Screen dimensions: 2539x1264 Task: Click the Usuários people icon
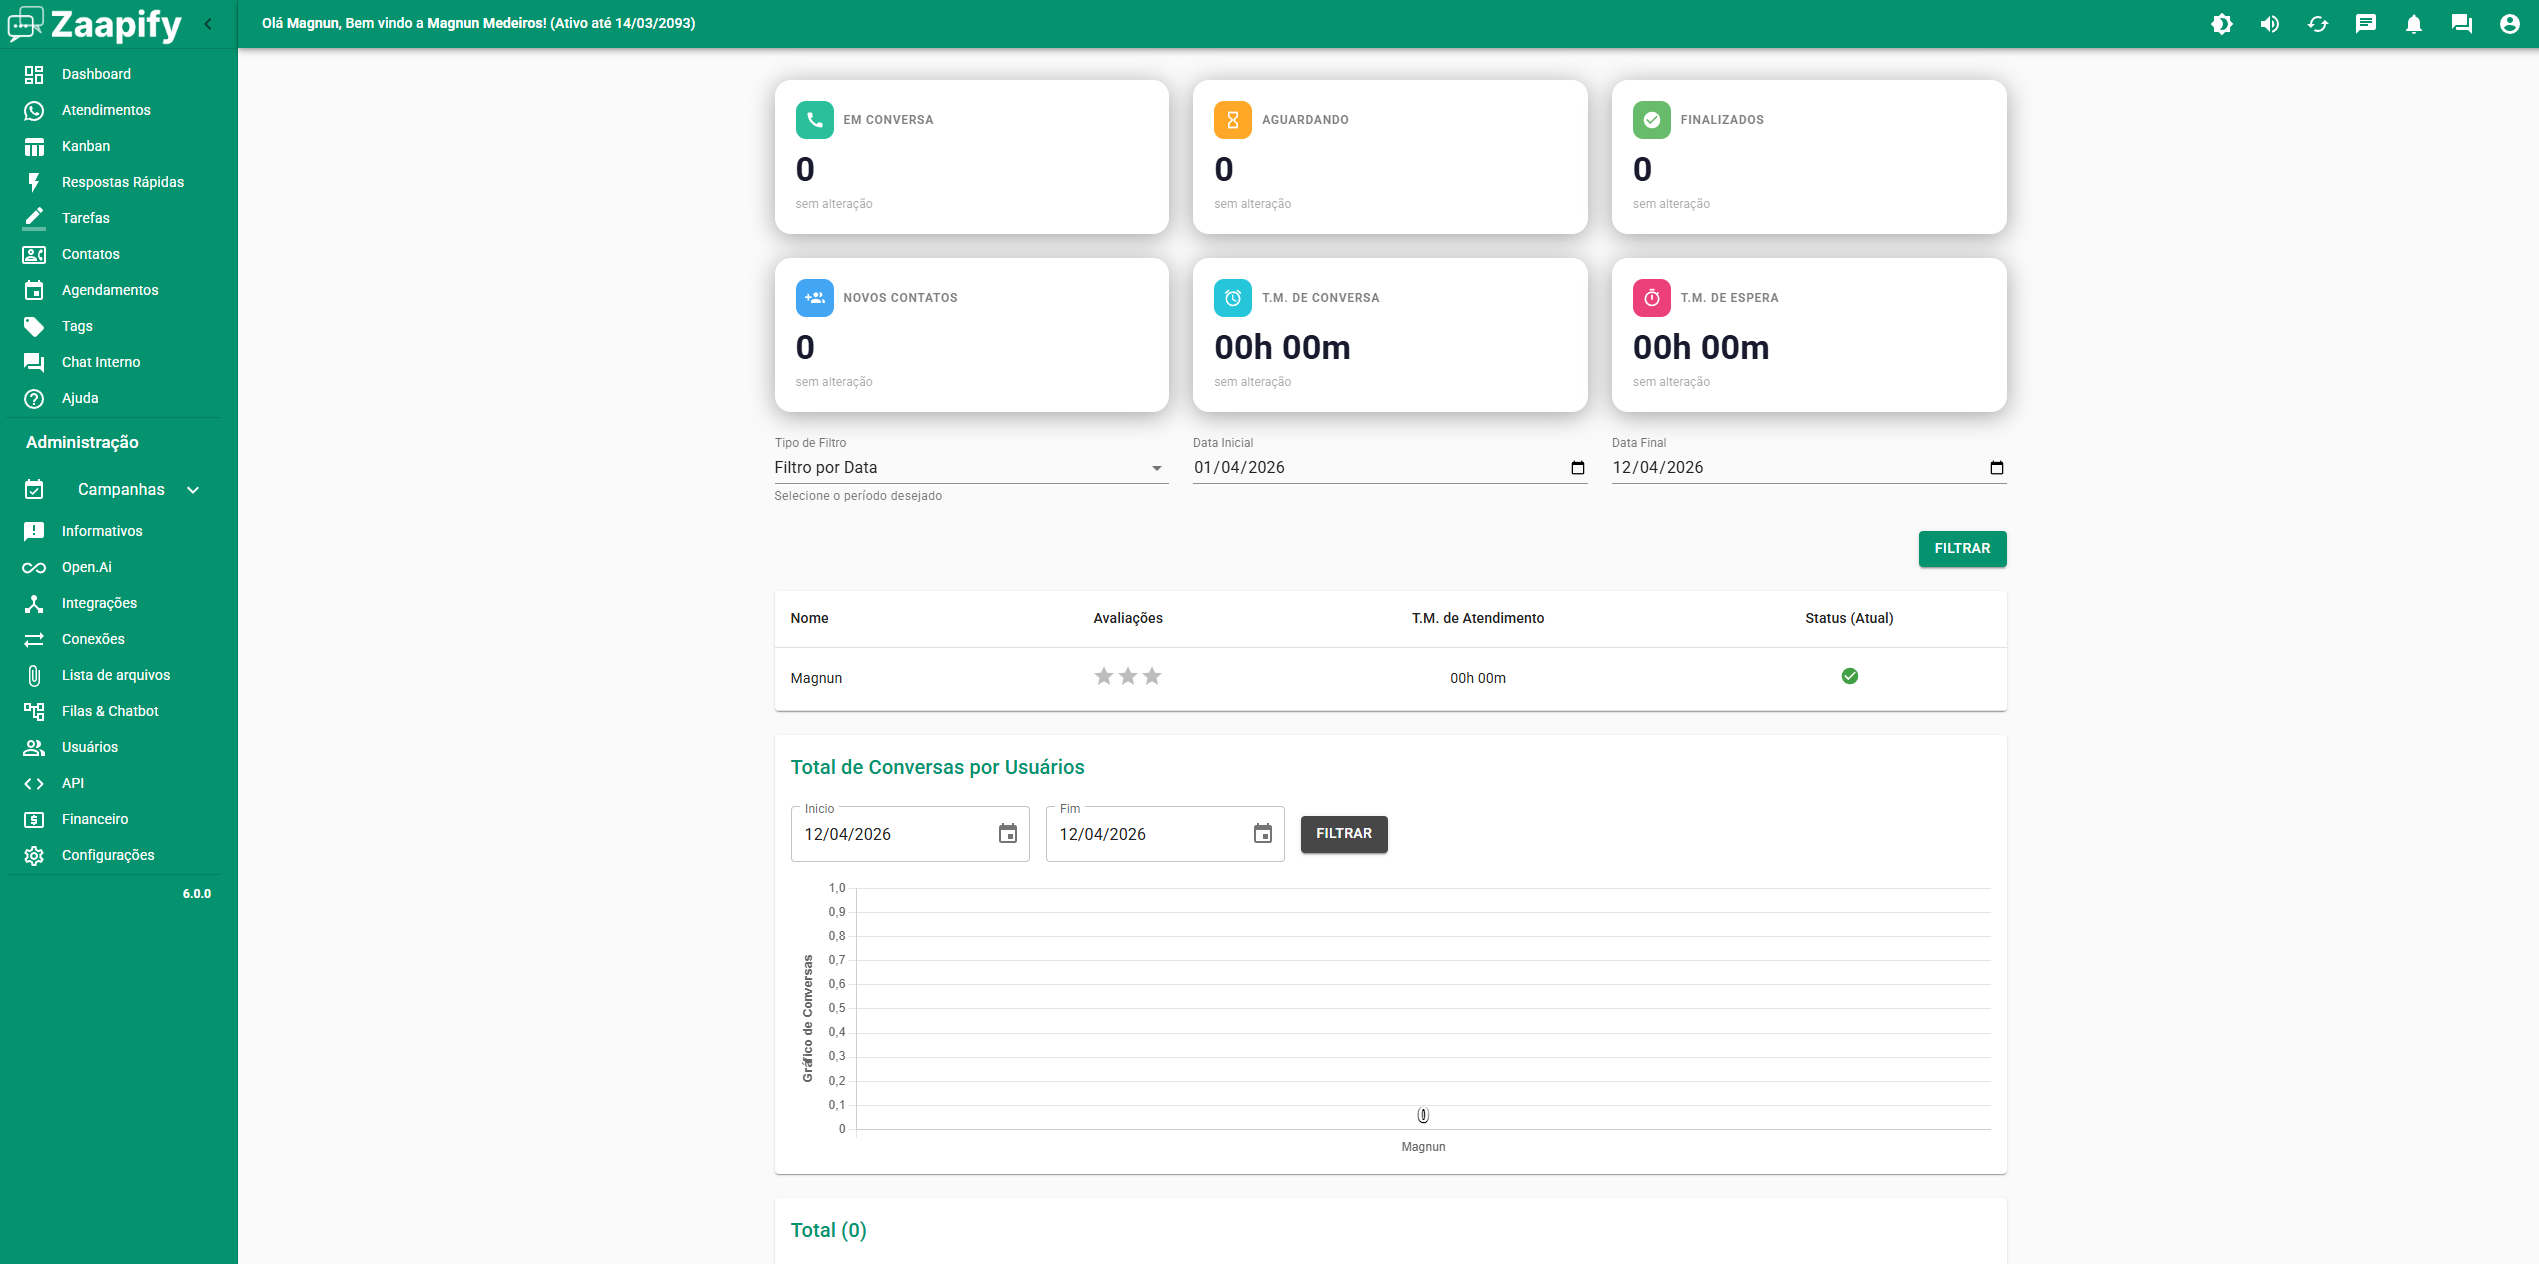click(x=34, y=747)
